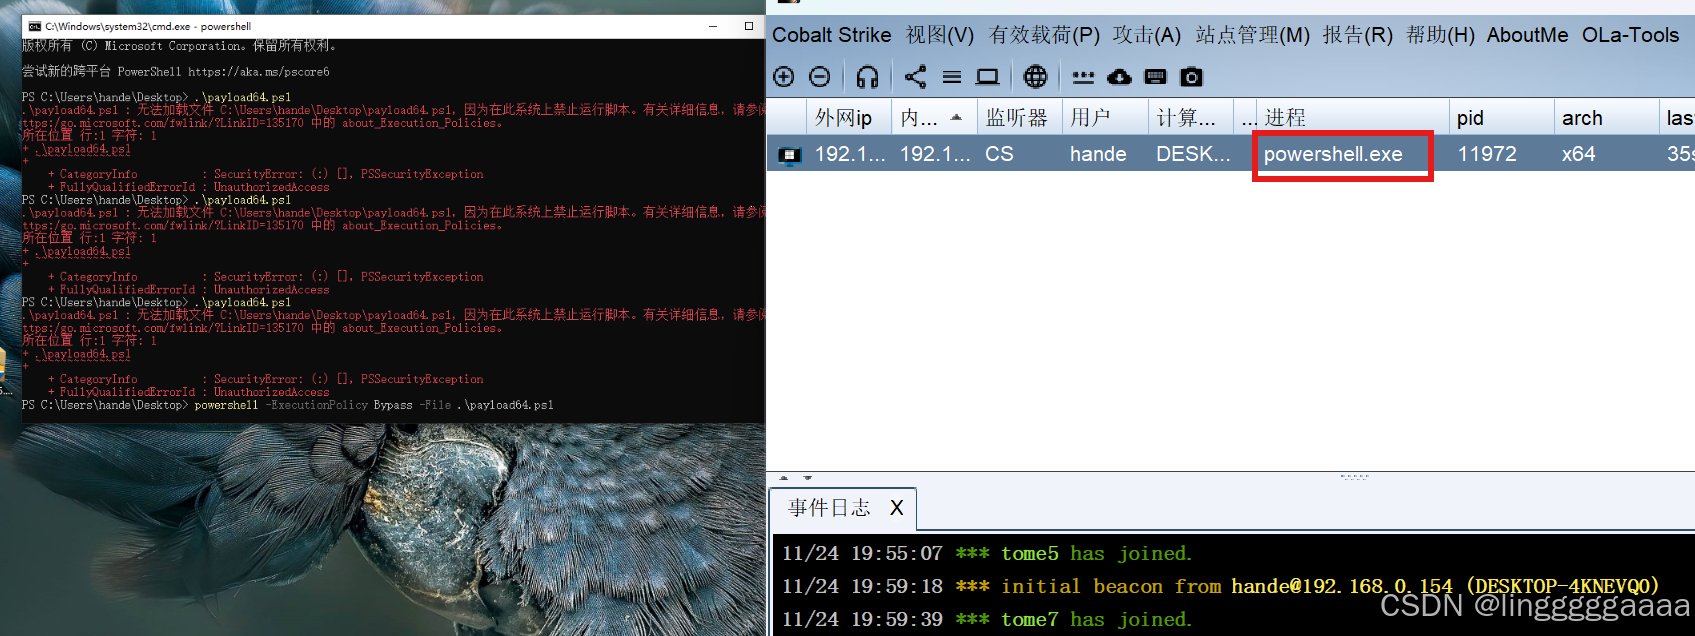
Task: Minimize the cmd.exe powershell window
Action: (x=713, y=26)
